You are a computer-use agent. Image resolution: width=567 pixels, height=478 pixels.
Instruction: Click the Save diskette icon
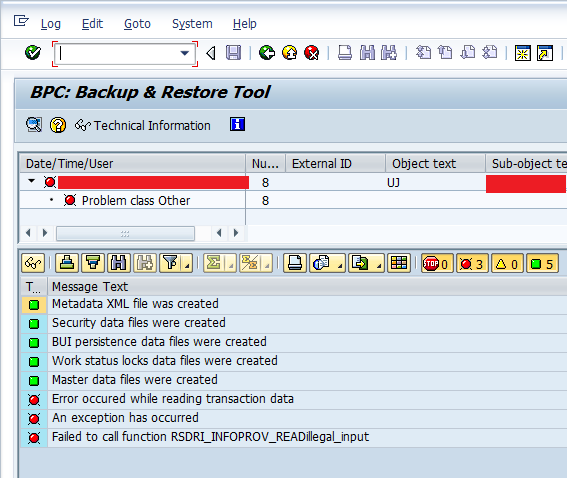[233, 53]
